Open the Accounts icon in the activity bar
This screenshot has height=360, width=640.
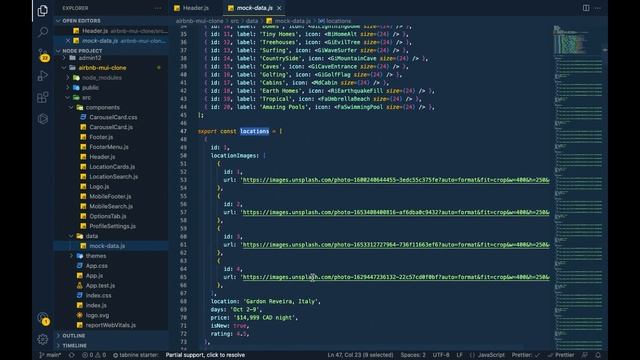43,318
